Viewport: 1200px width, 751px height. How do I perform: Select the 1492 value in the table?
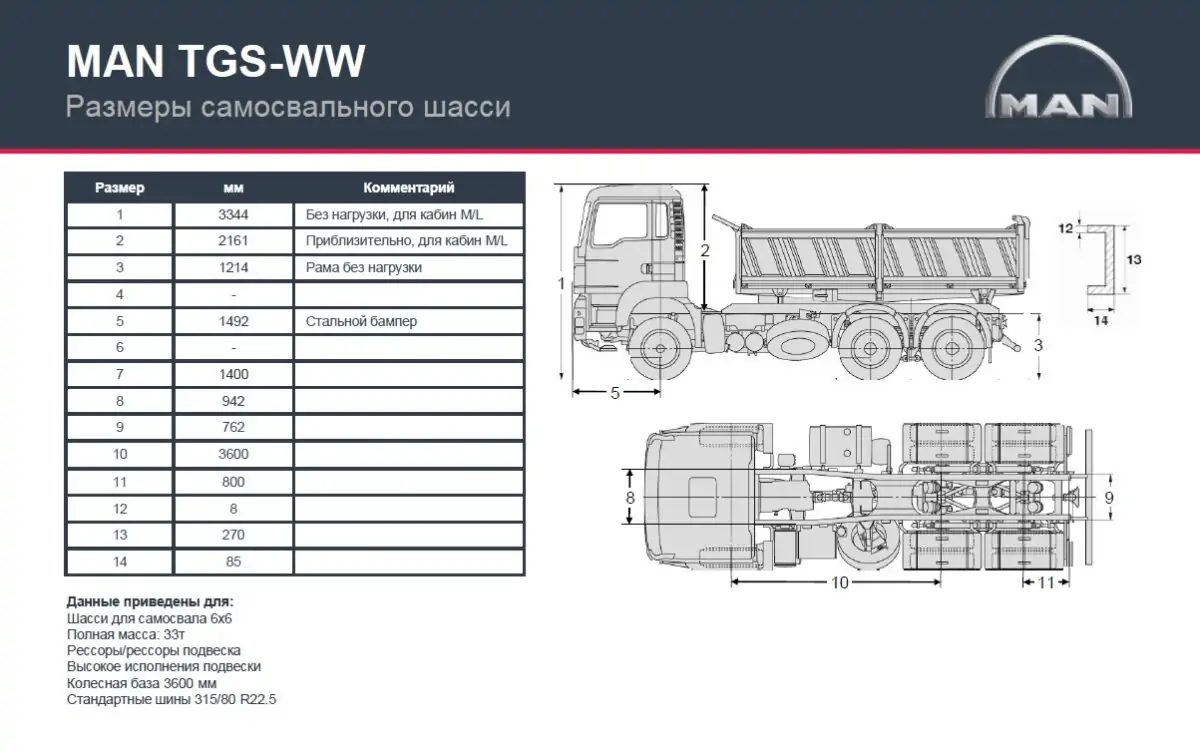[234, 322]
